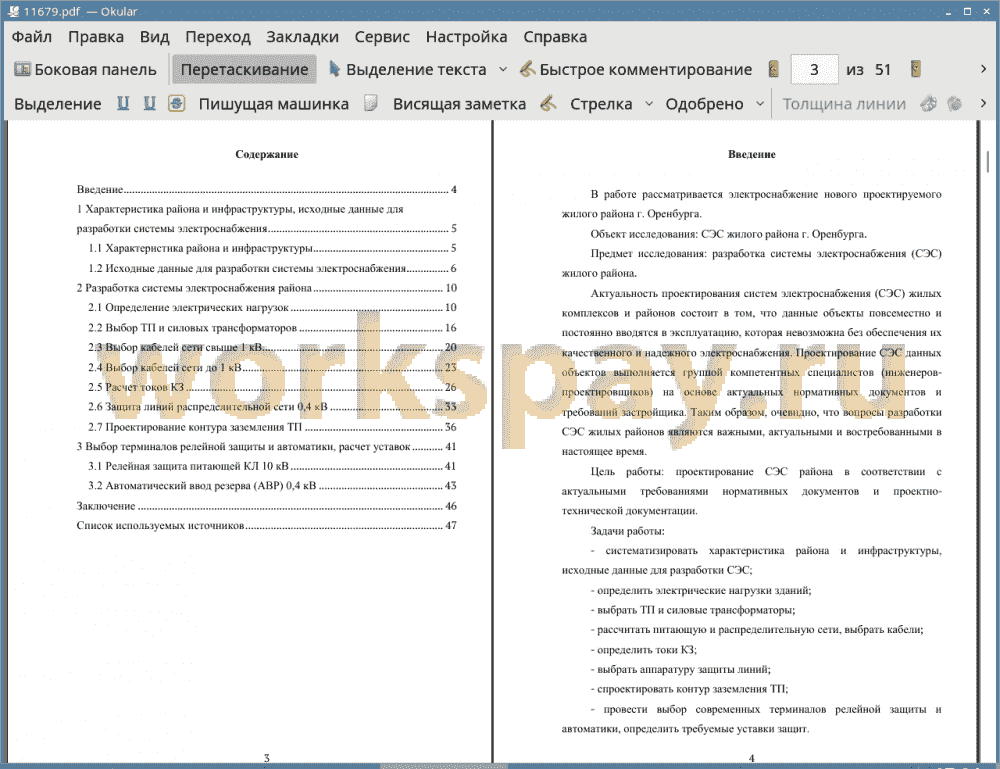Open dropdown arrow next to Выделение текста

click(503, 70)
